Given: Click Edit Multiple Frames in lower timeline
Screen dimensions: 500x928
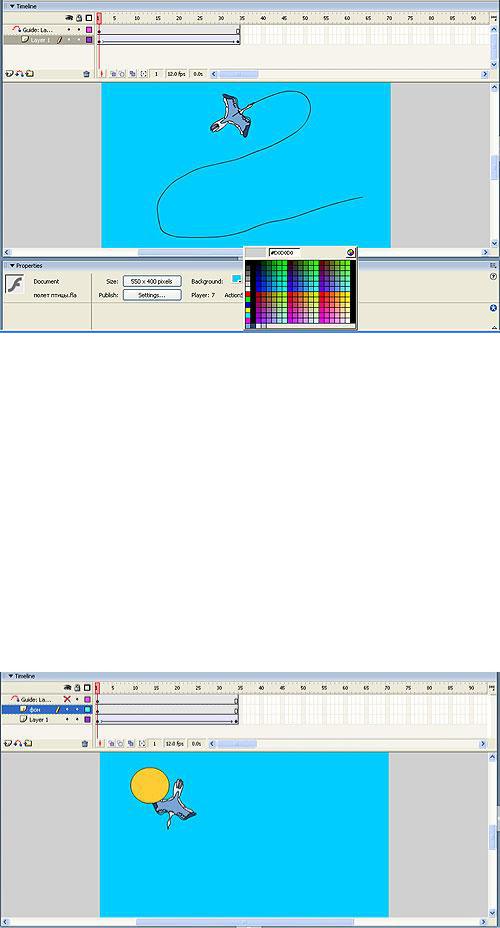Looking at the screenshot, I should [131, 744].
